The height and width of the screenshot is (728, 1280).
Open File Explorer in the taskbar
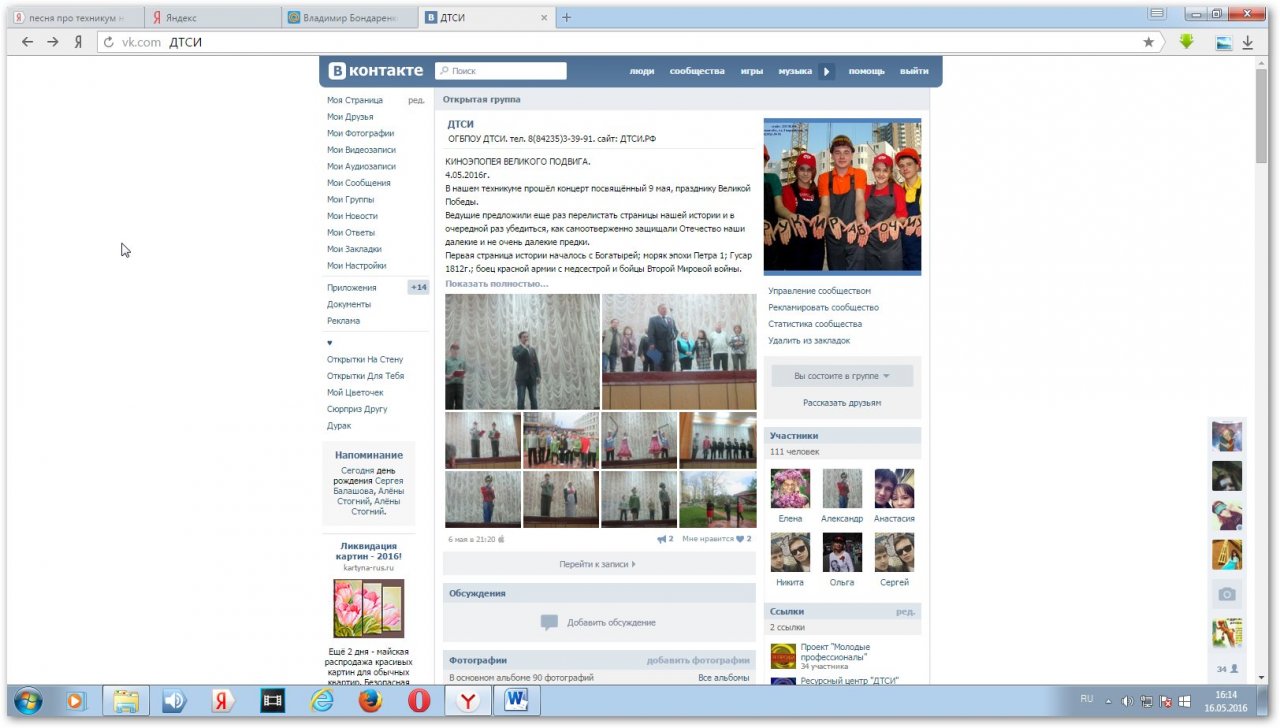126,701
